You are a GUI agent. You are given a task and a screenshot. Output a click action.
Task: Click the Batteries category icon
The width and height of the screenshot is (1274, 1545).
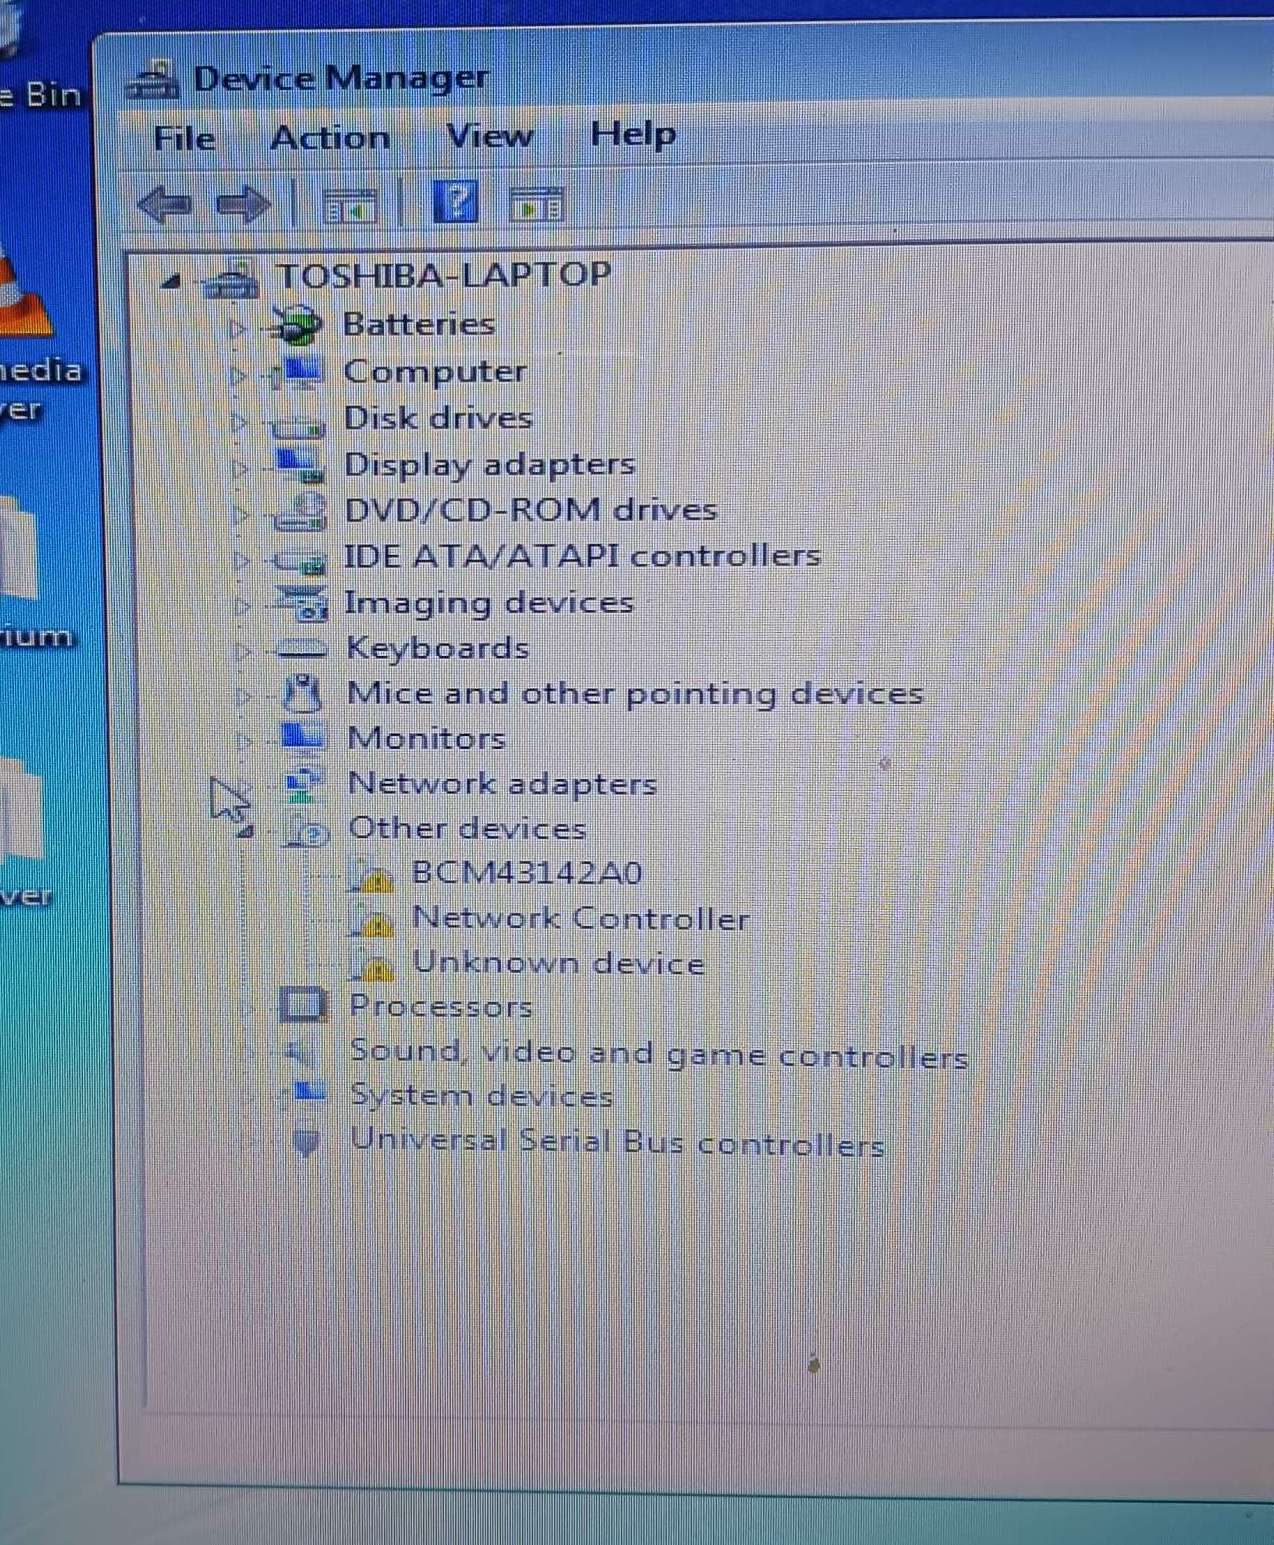point(297,325)
